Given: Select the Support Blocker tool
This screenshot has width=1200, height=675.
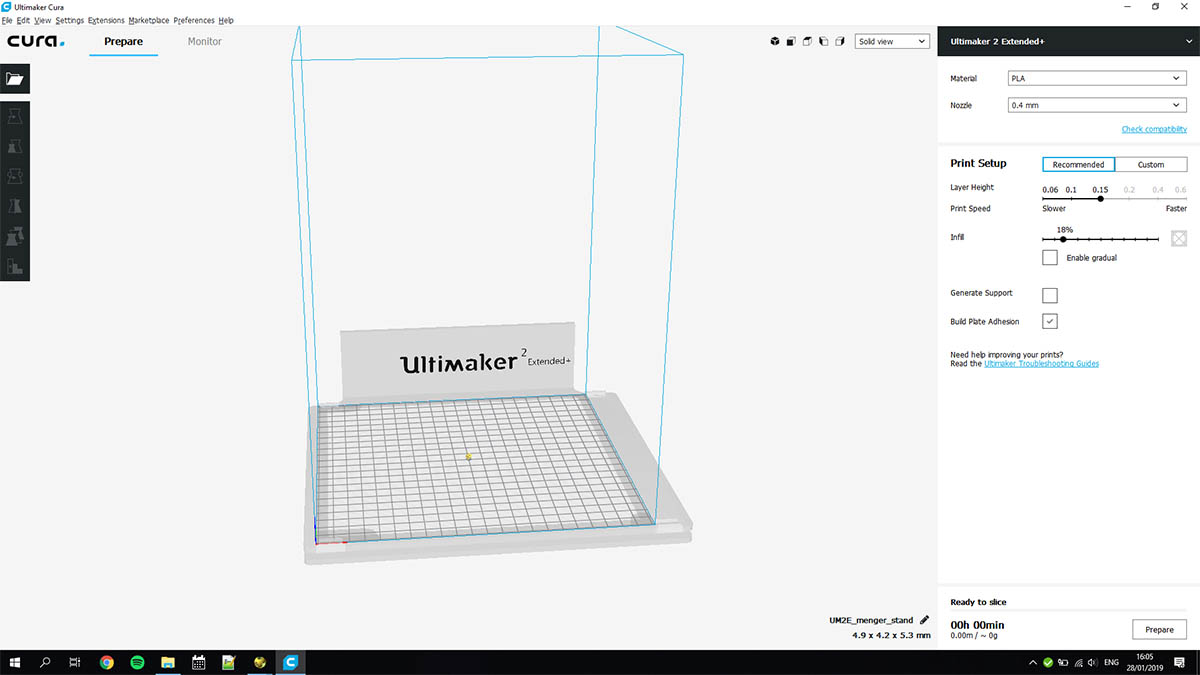Looking at the screenshot, I should tap(15, 266).
